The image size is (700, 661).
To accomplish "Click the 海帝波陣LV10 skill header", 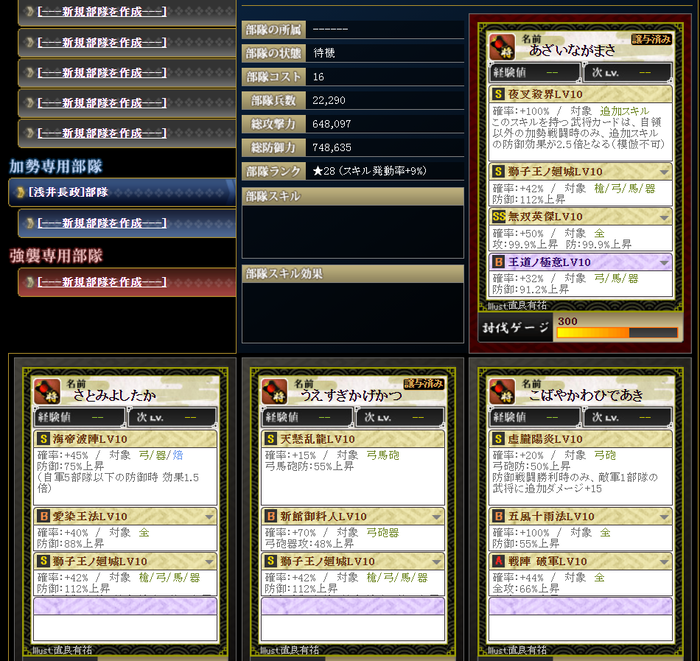I will coord(125,439).
